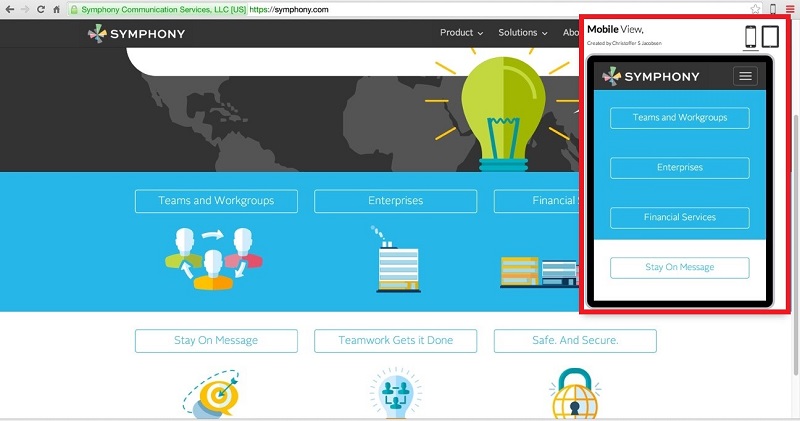Image resolution: width=800 pixels, height=421 pixels.
Task: Click the Mobile View extension phone icon in toolbar
Action: [x=773, y=9]
